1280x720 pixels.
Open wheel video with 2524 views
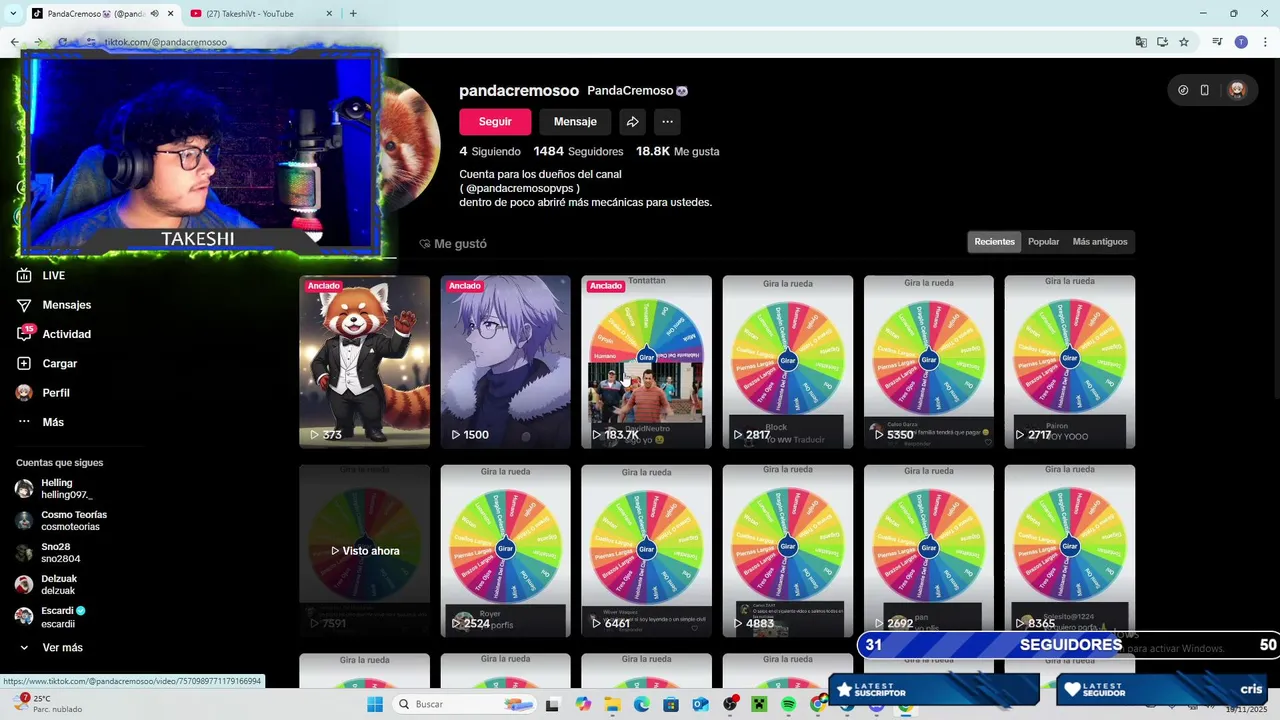click(505, 551)
